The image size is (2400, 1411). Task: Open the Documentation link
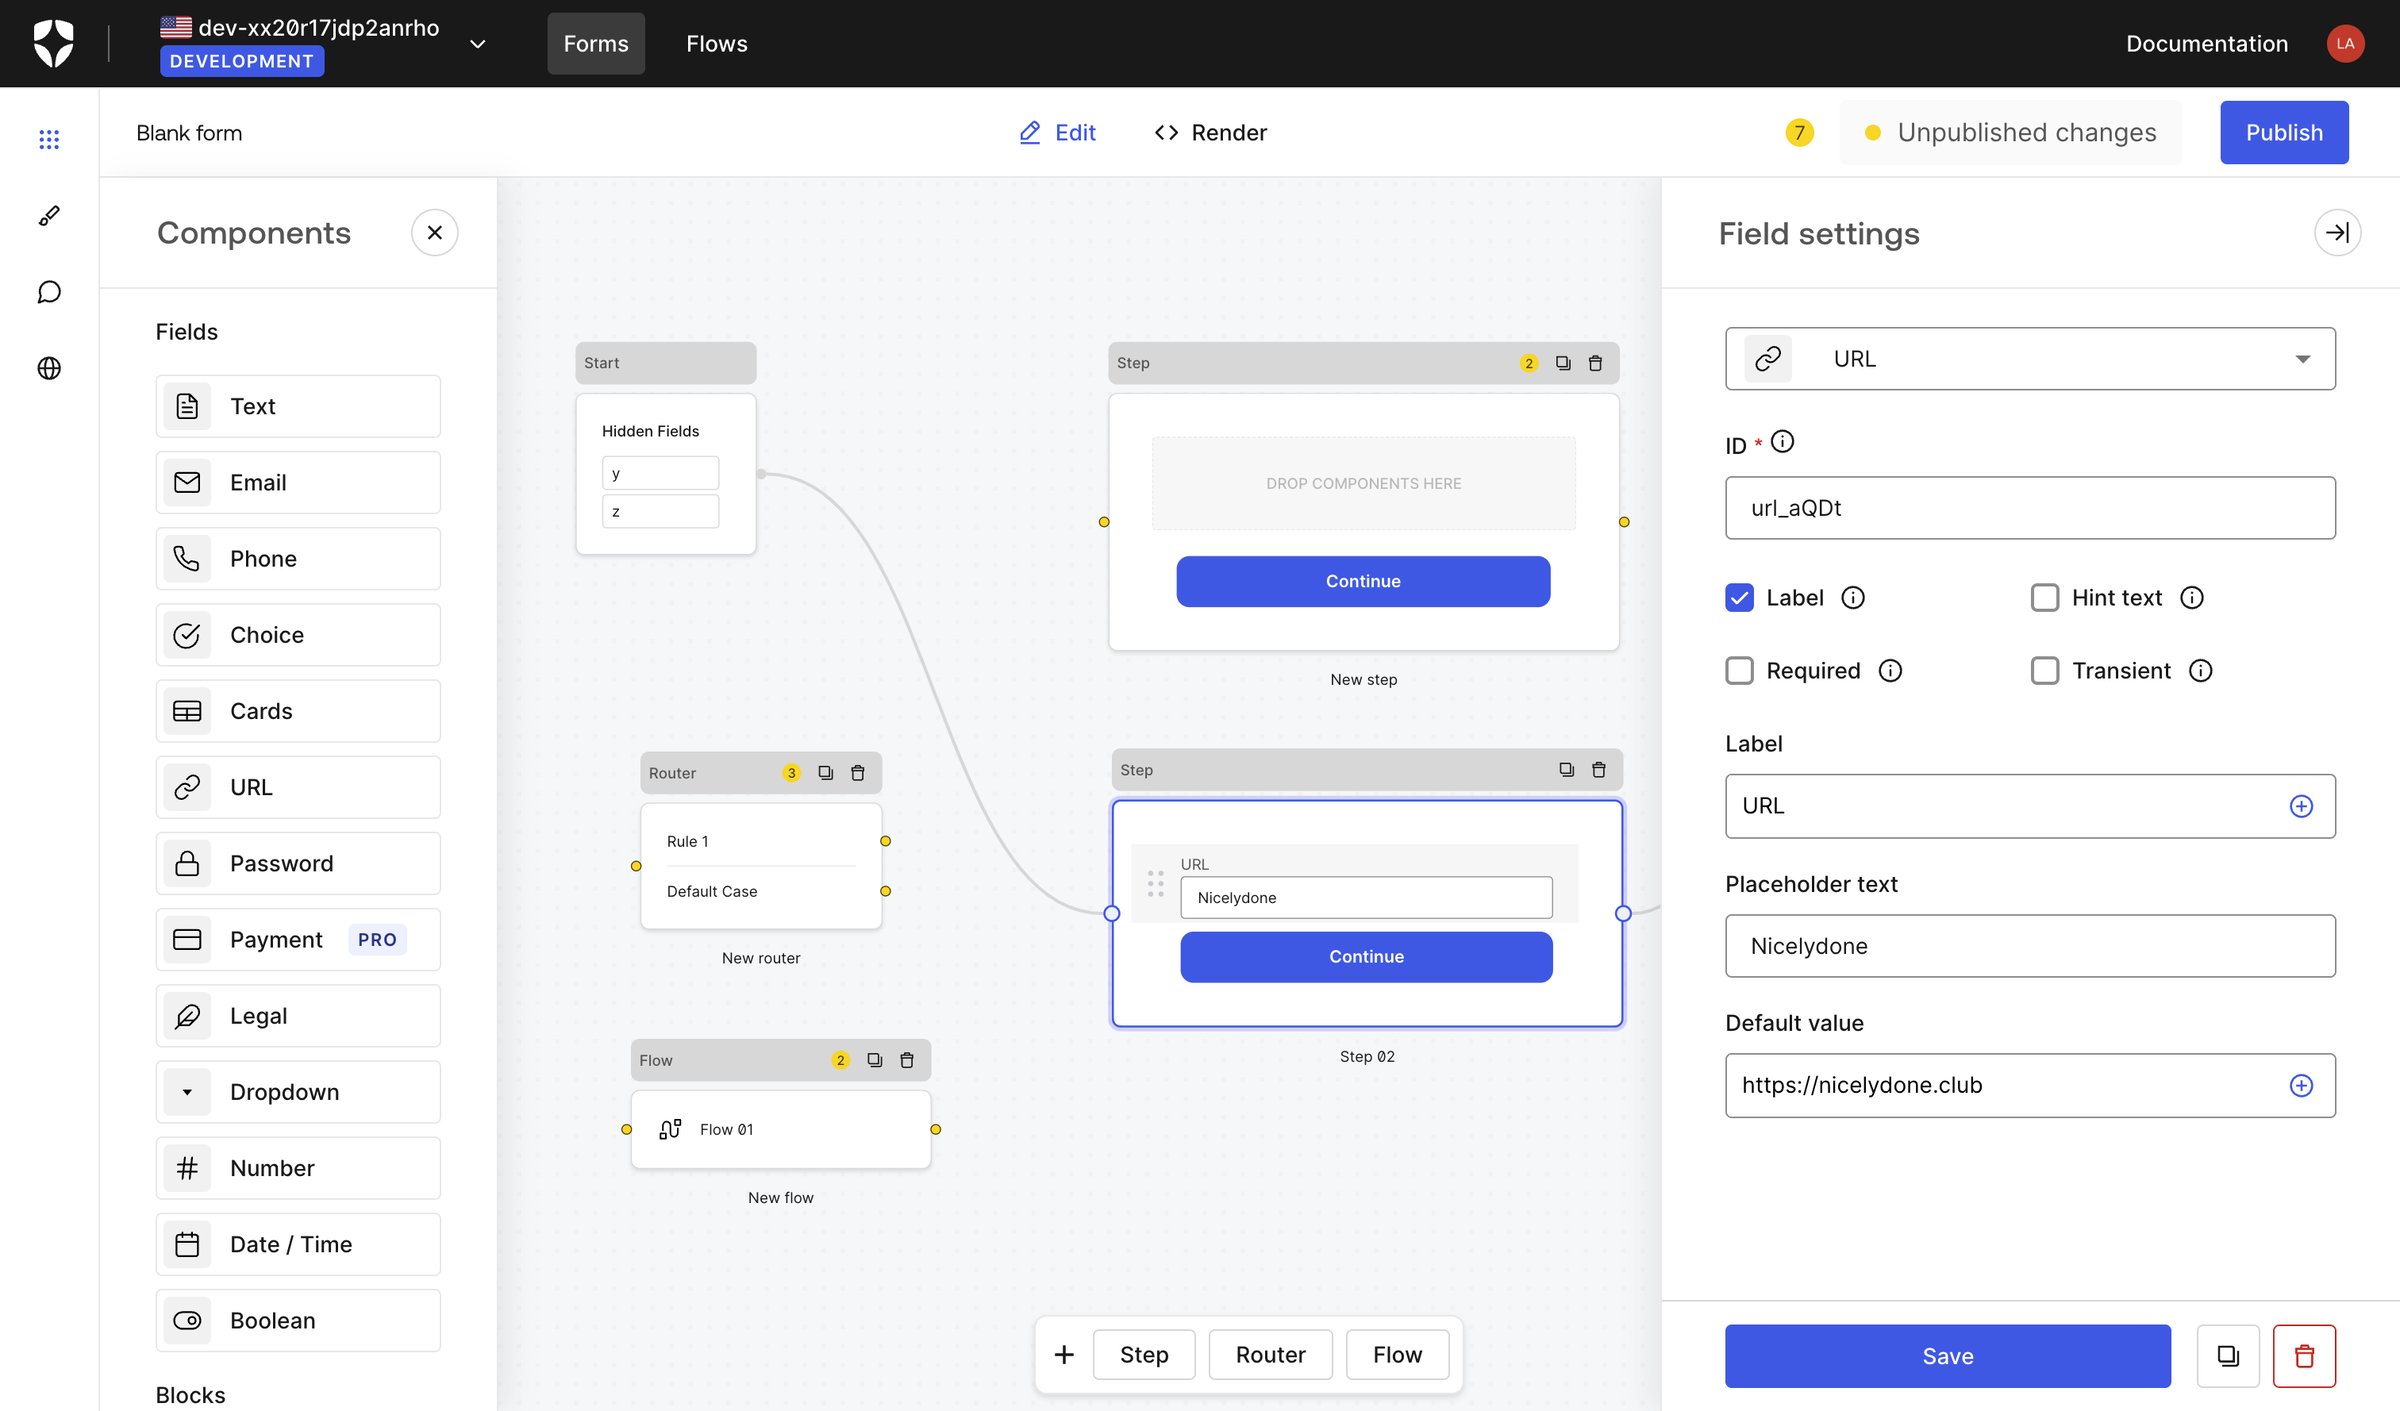(2207, 43)
